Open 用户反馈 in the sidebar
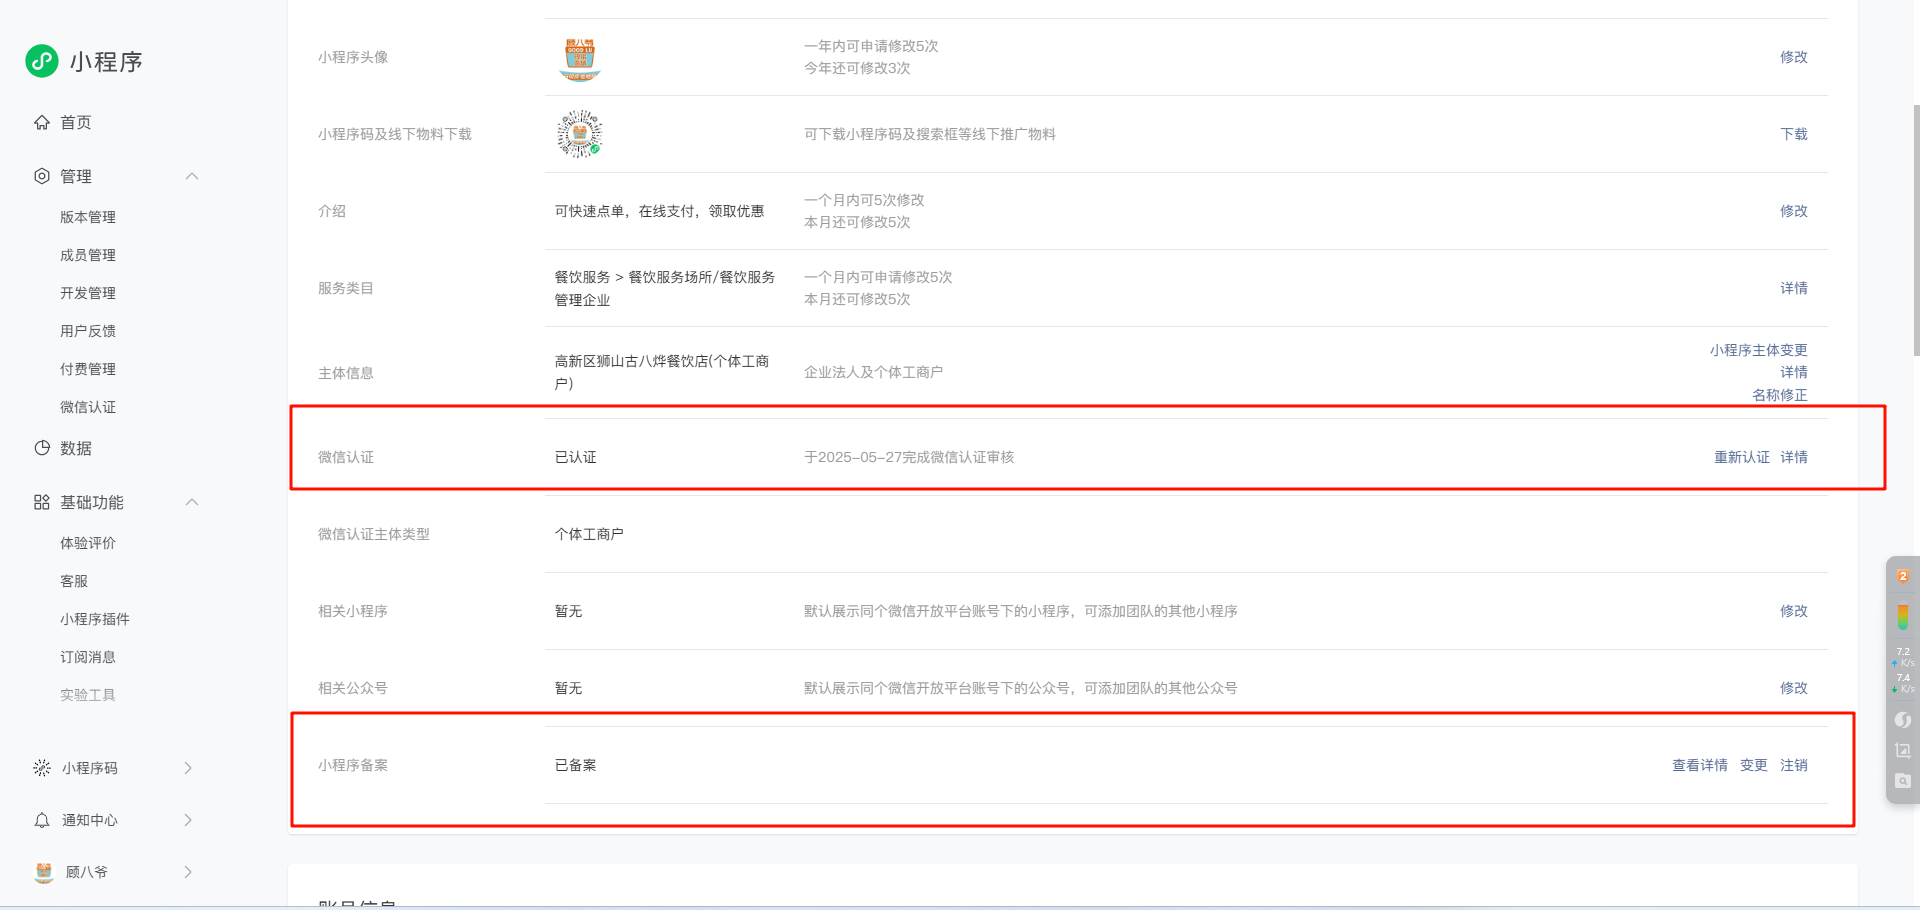Image resolution: width=1920 pixels, height=910 pixels. 88,331
